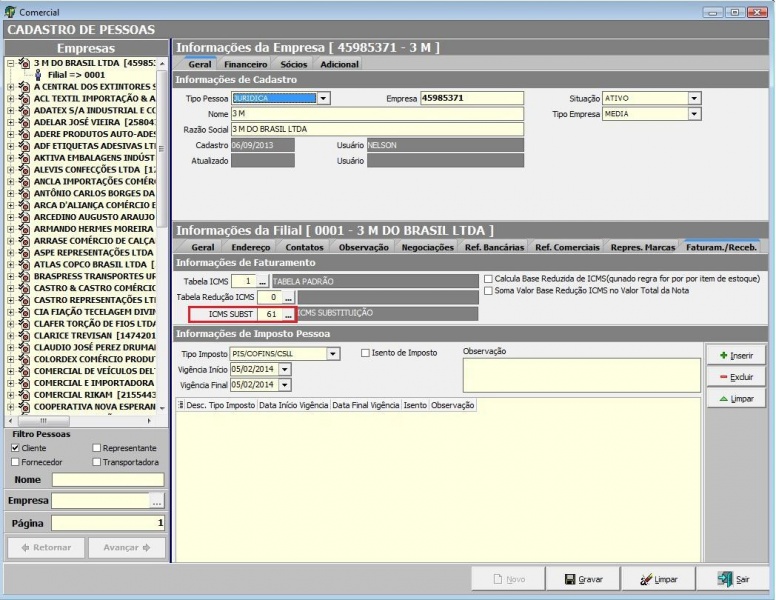Image resolution: width=776 pixels, height=600 pixels.
Task: Click the Gravar save disk icon
Action: [569, 579]
